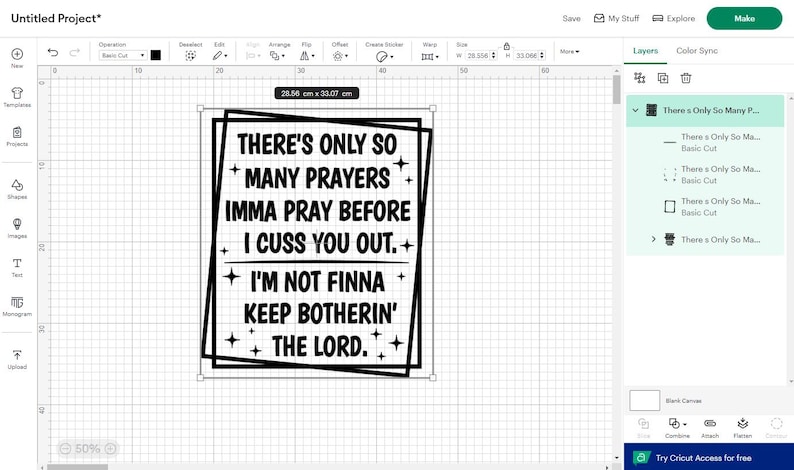Click the Duplicate layer icon
794x470 pixels.
pos(663,78)
